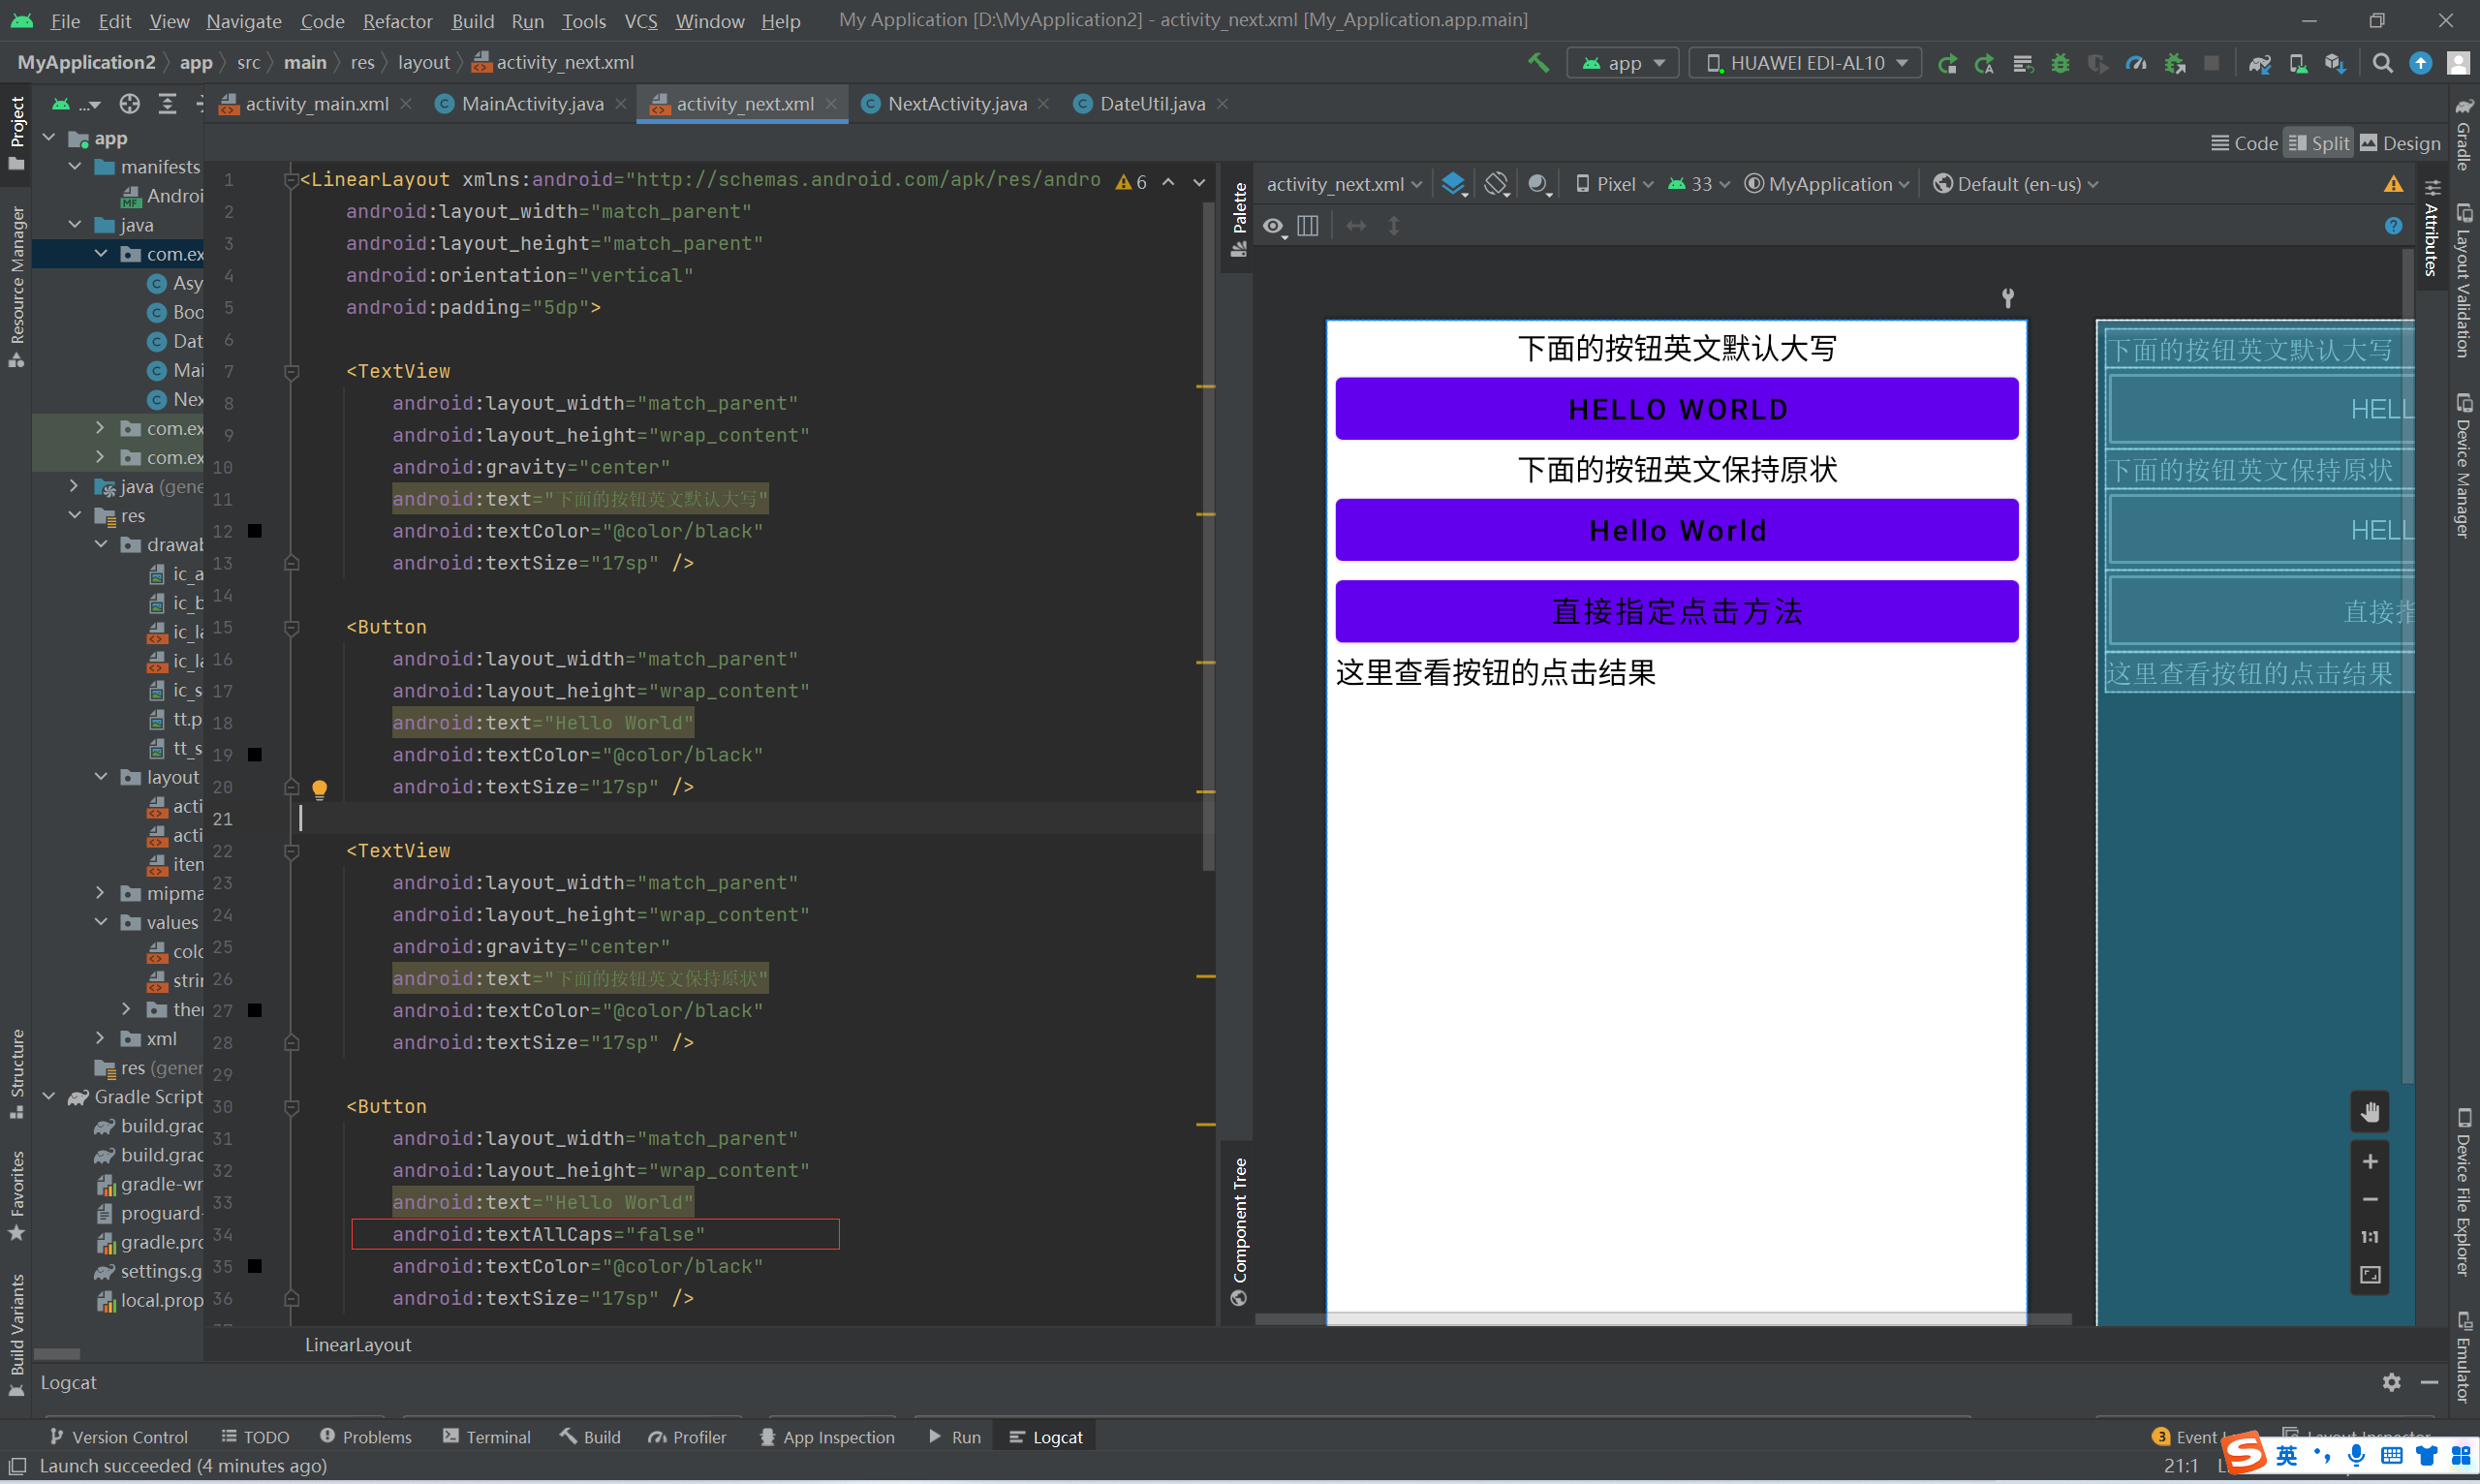
Task: Open the App Inspection tool window button
Action: [x=827, y=1437]
